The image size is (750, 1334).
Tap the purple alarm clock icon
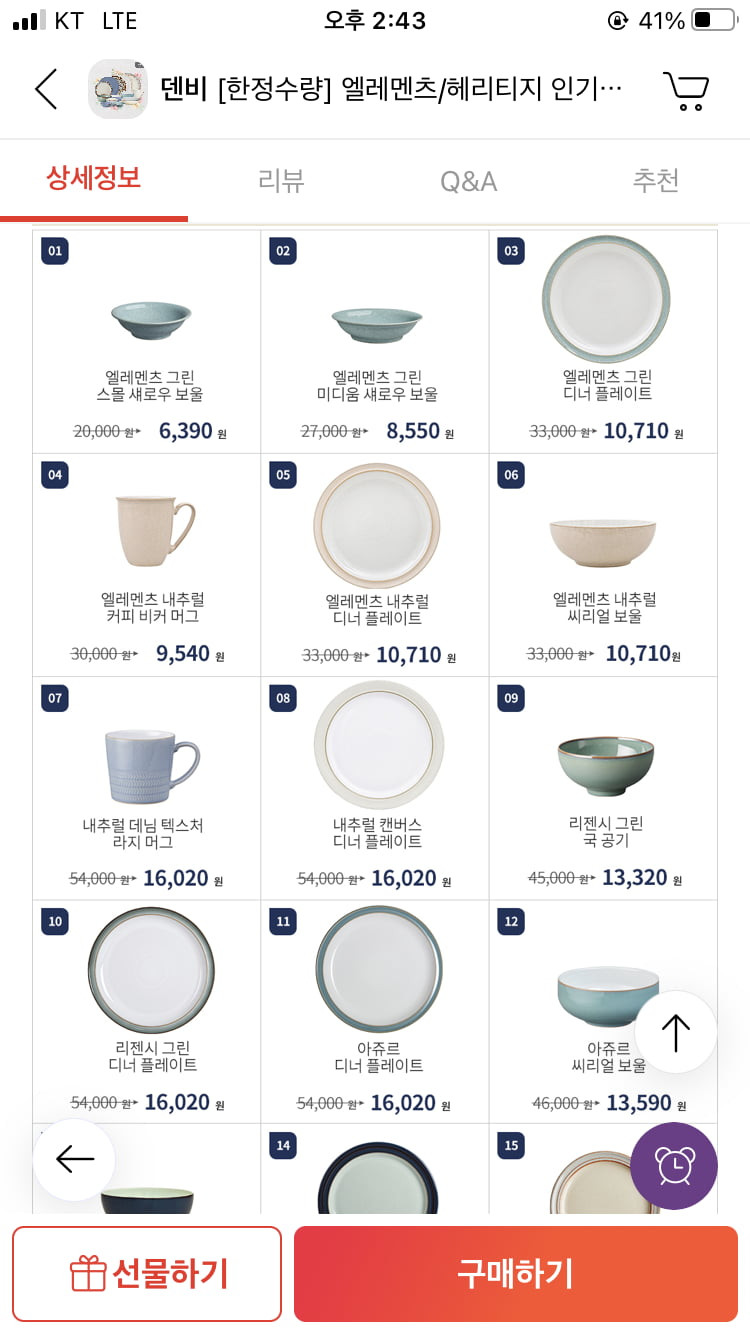pyautogui.click(x=674, y=1166)
